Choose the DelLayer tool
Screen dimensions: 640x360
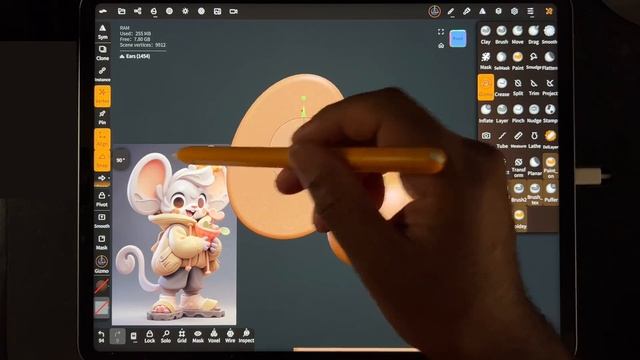point(550,140)
